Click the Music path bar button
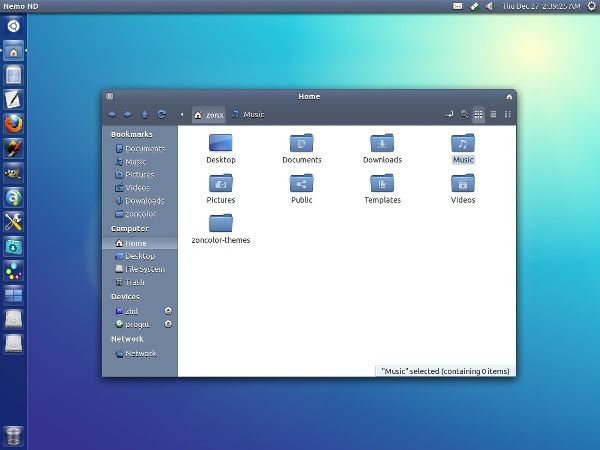Viewport: 600px width, 450px height. [x=248, y=115]
